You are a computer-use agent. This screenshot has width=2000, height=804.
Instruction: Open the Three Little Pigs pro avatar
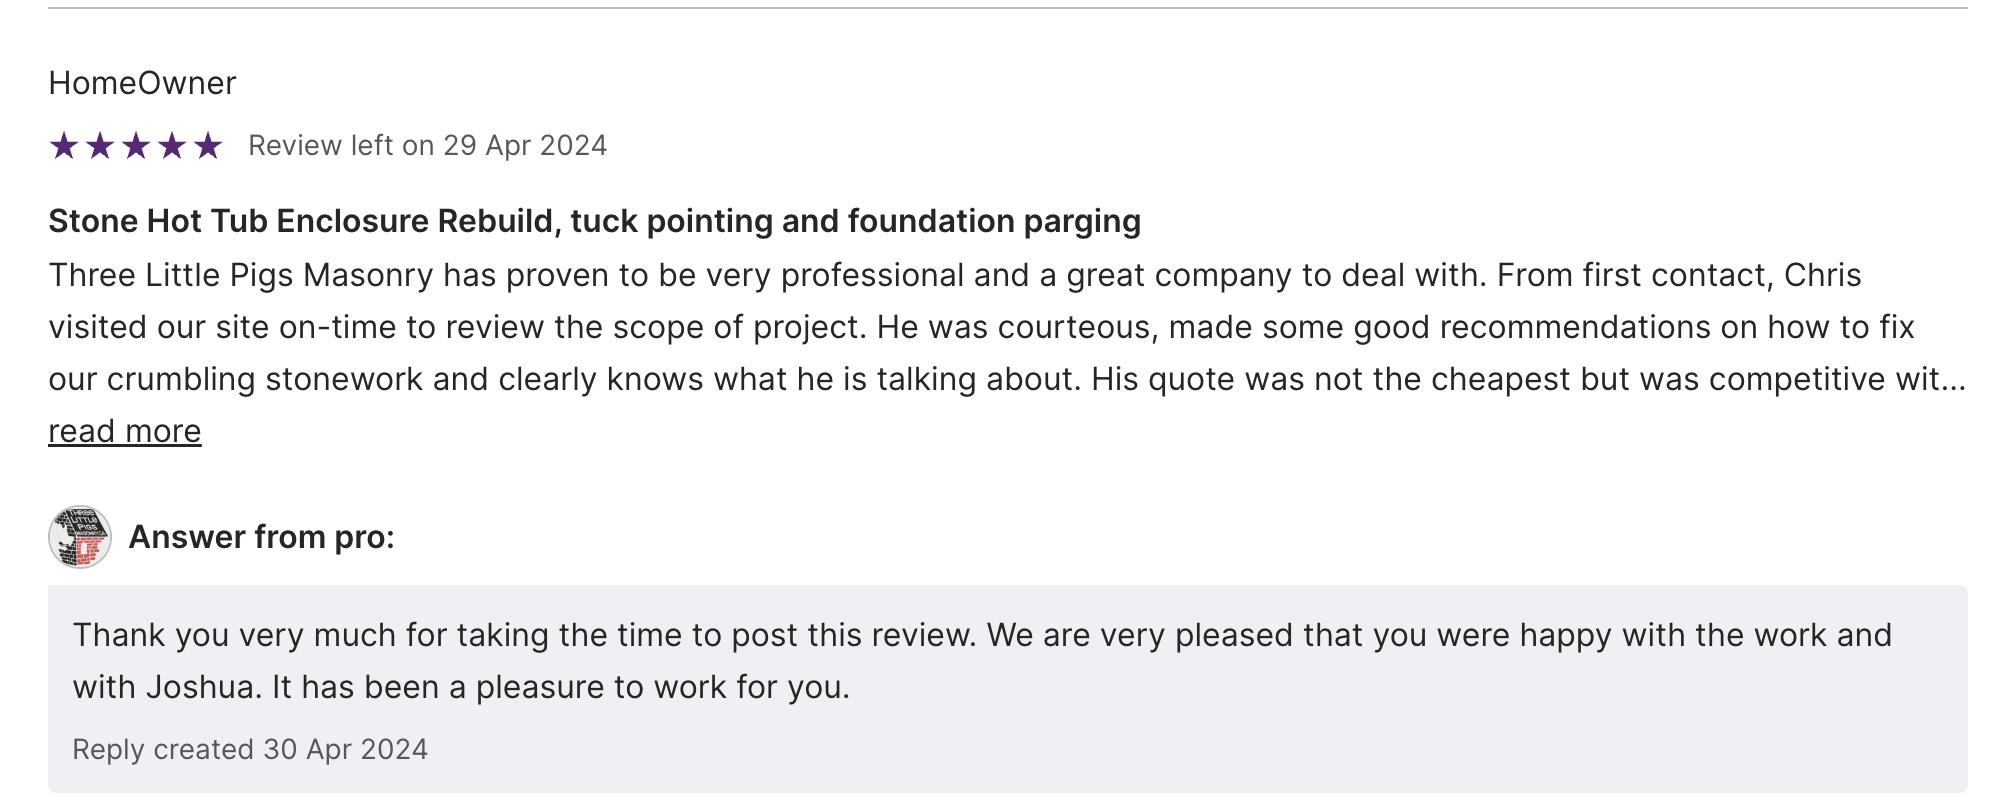80,537
